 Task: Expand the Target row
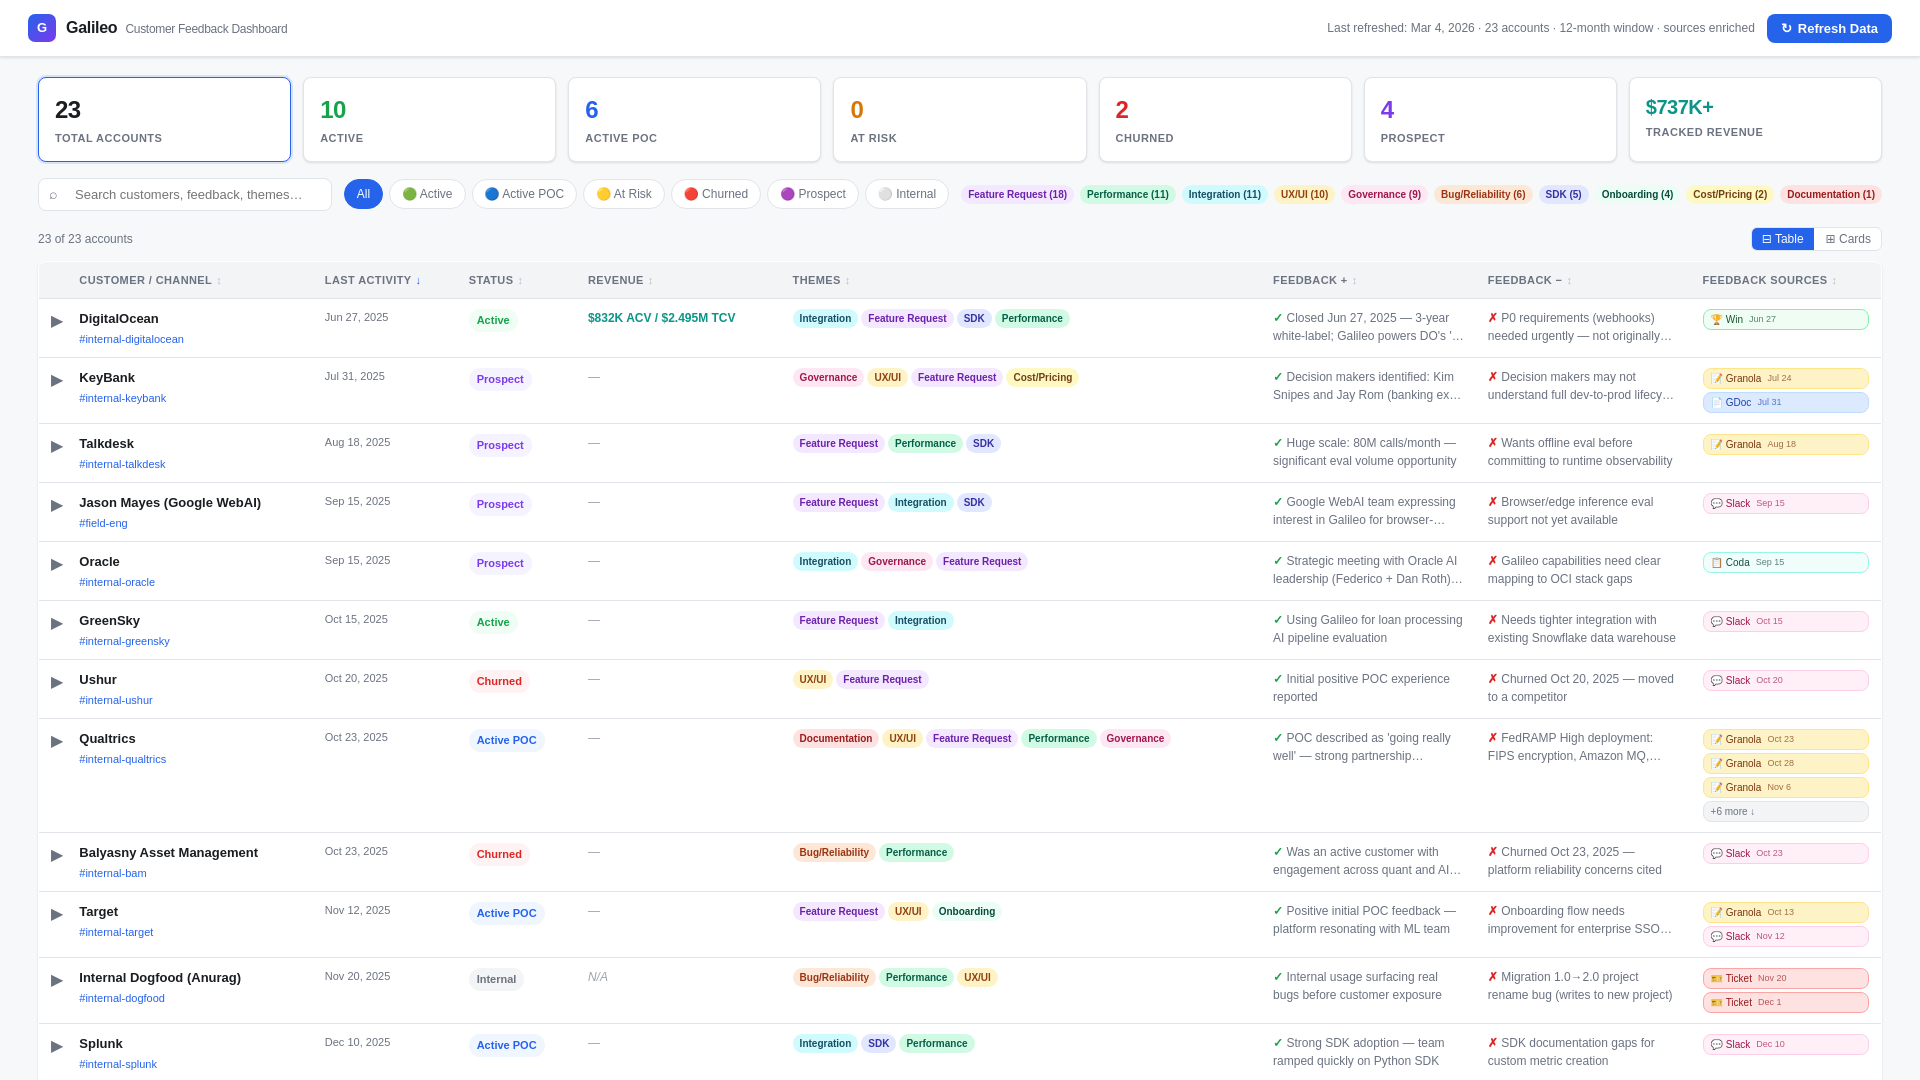point(57,914)
